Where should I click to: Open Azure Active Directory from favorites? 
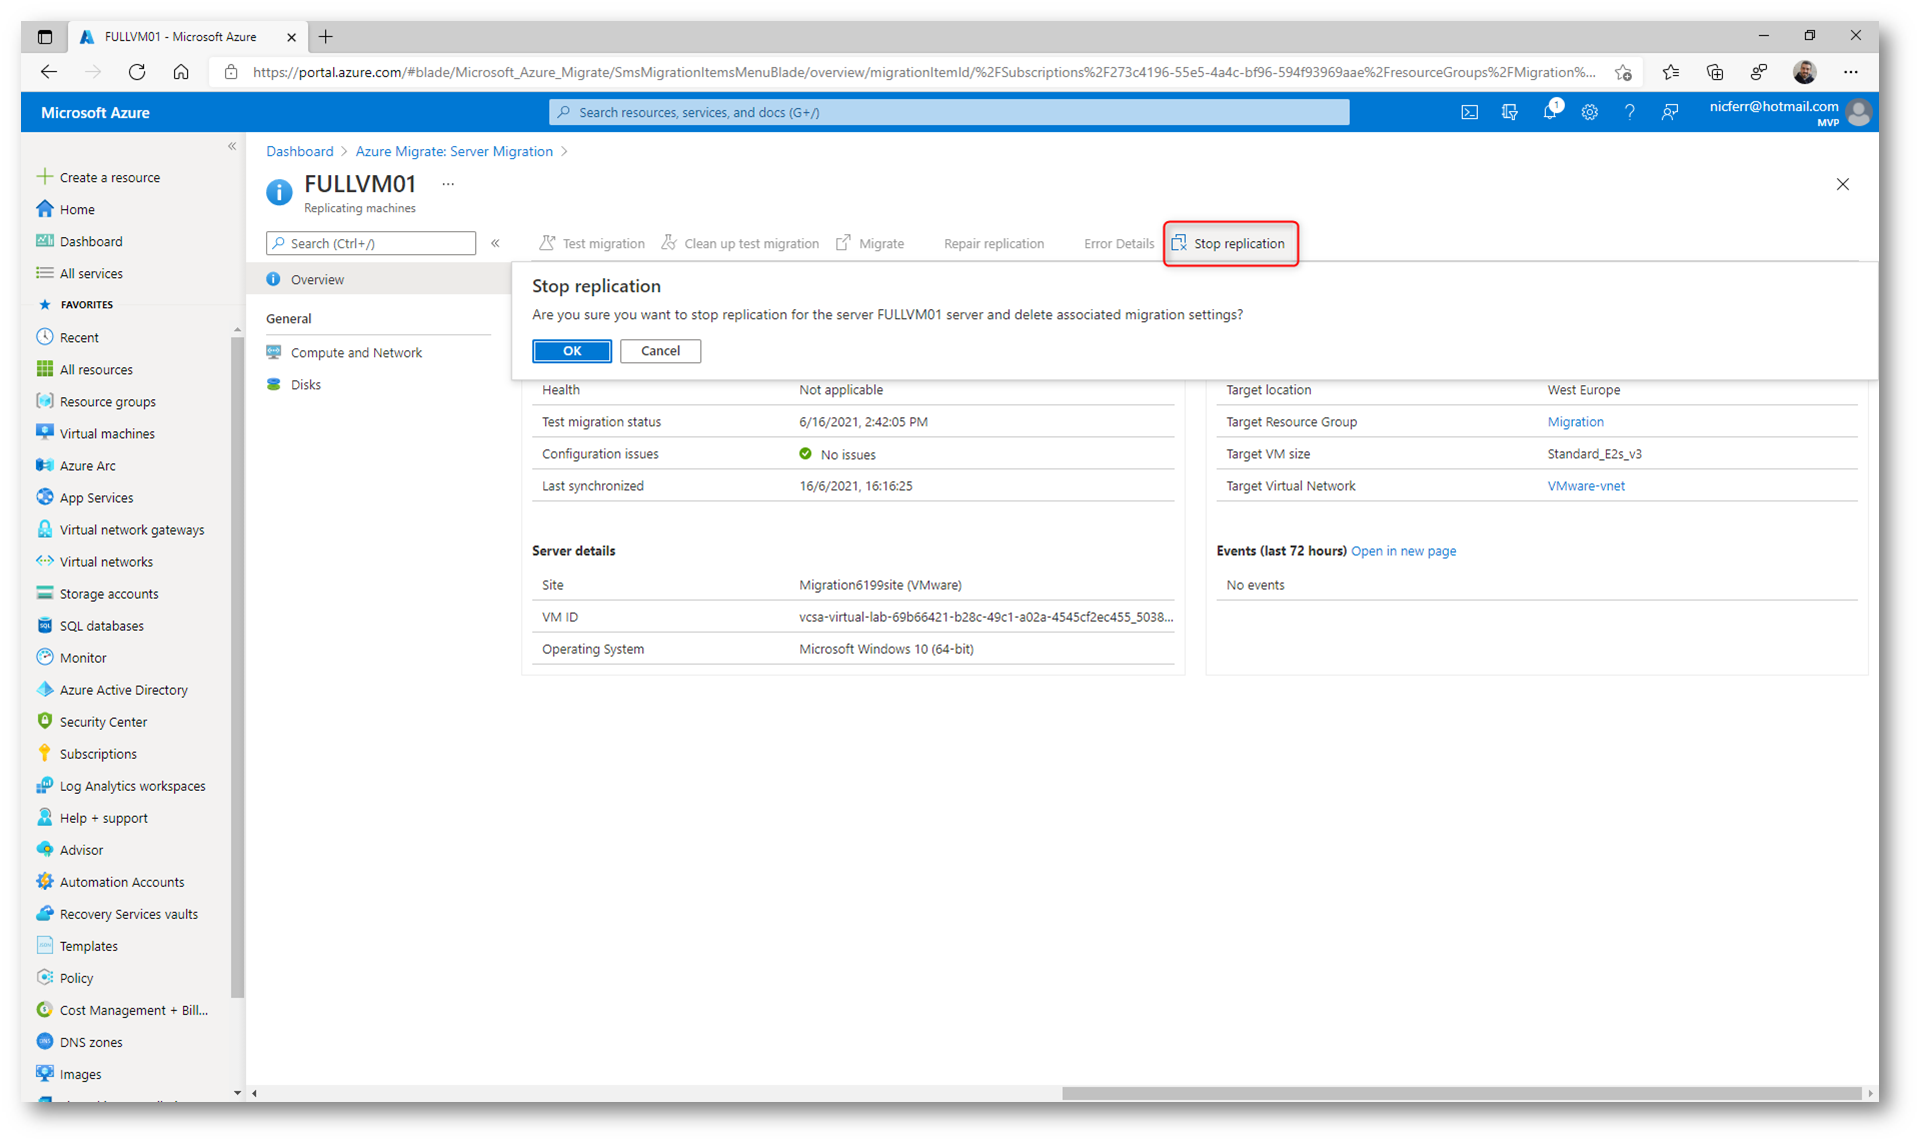tap(123, 689)
